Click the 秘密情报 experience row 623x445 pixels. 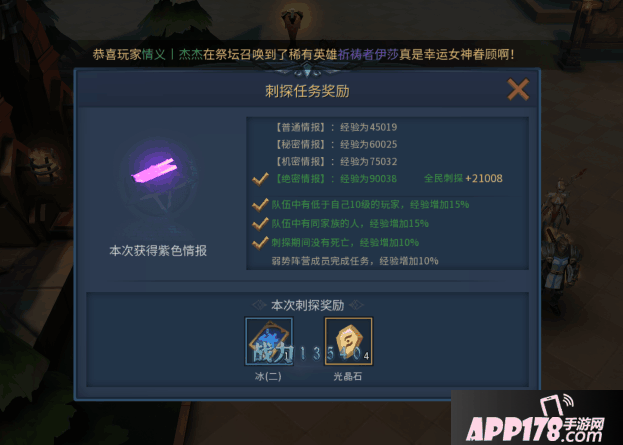pyautogui.click(x=337, y=144)
